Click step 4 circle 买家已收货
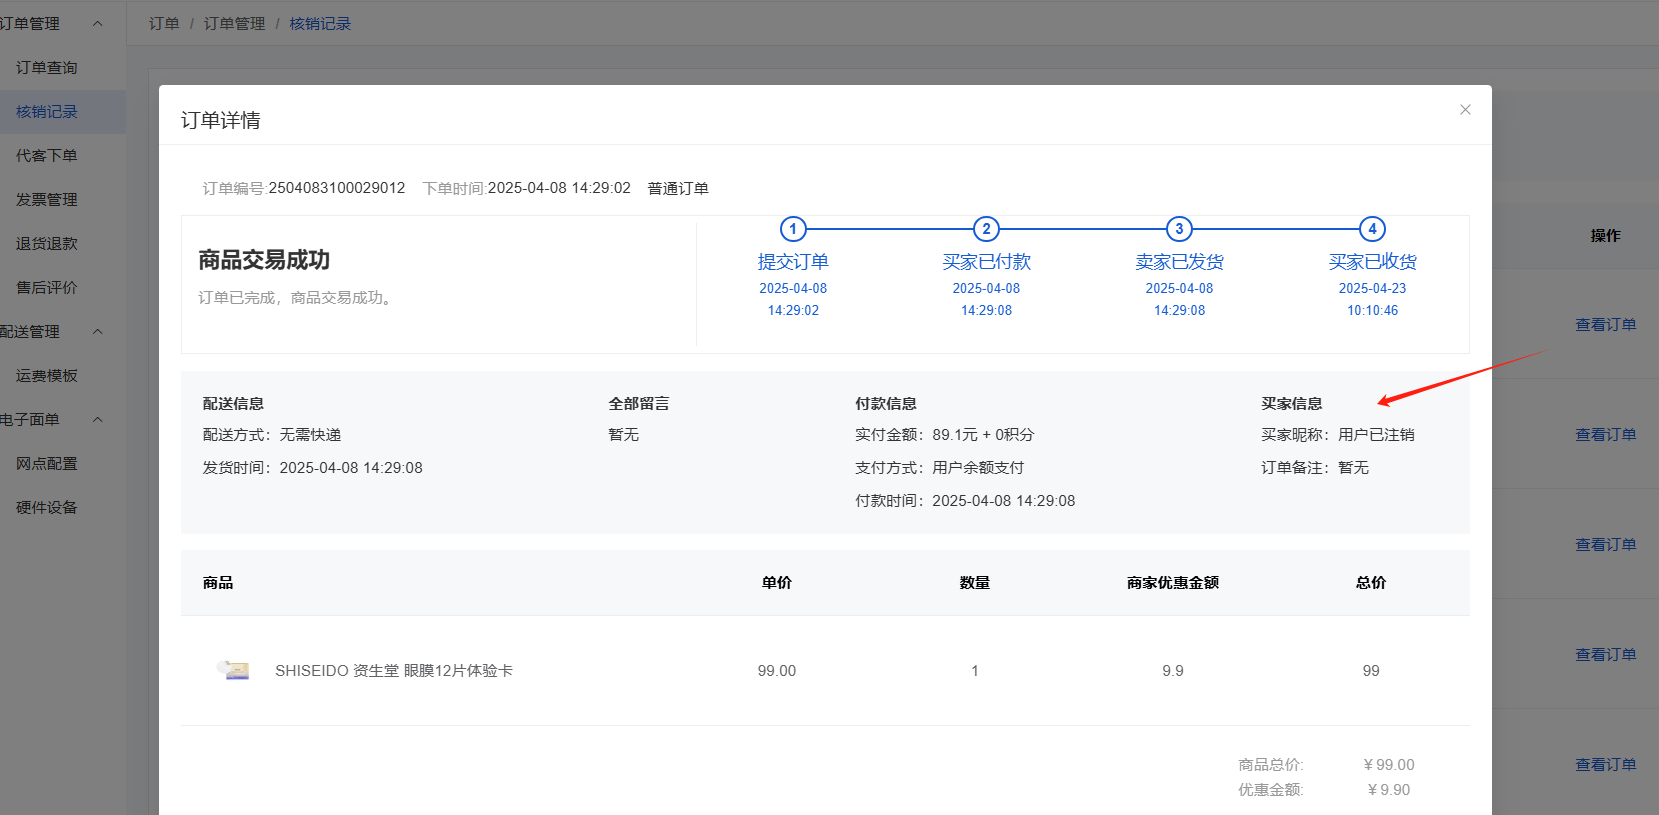 [1372, 229]
